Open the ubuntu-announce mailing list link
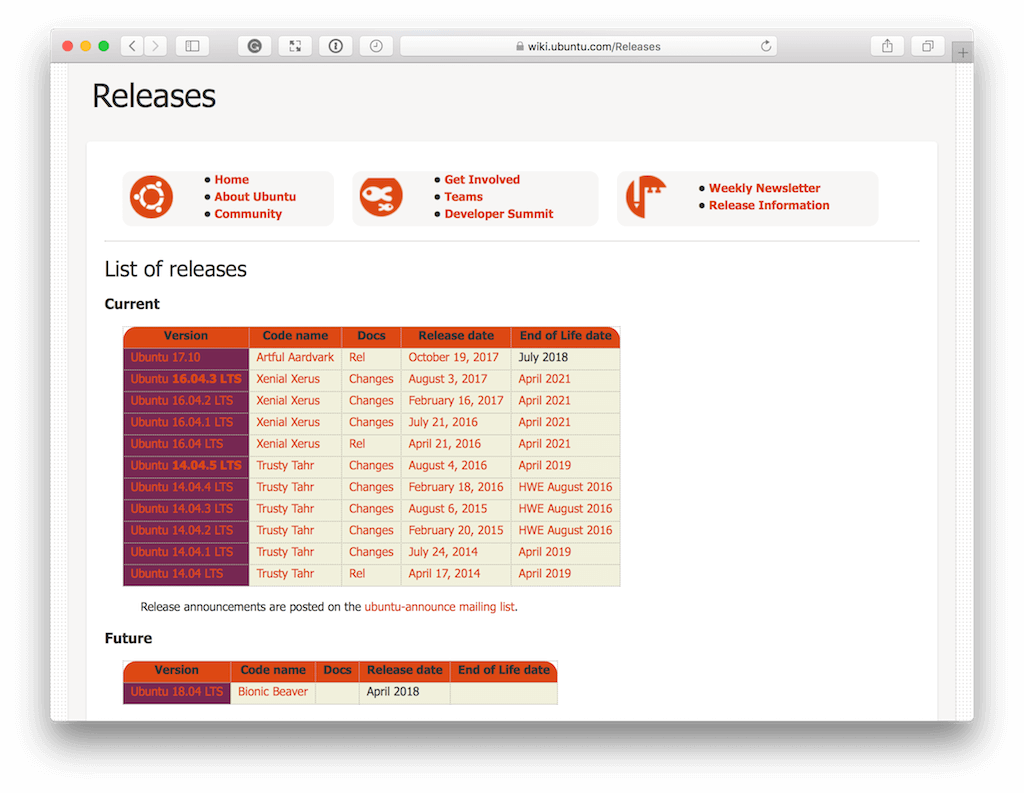The width and height of the screenshot is (1024, 793). pyautogui.click(x=440, y=607)
